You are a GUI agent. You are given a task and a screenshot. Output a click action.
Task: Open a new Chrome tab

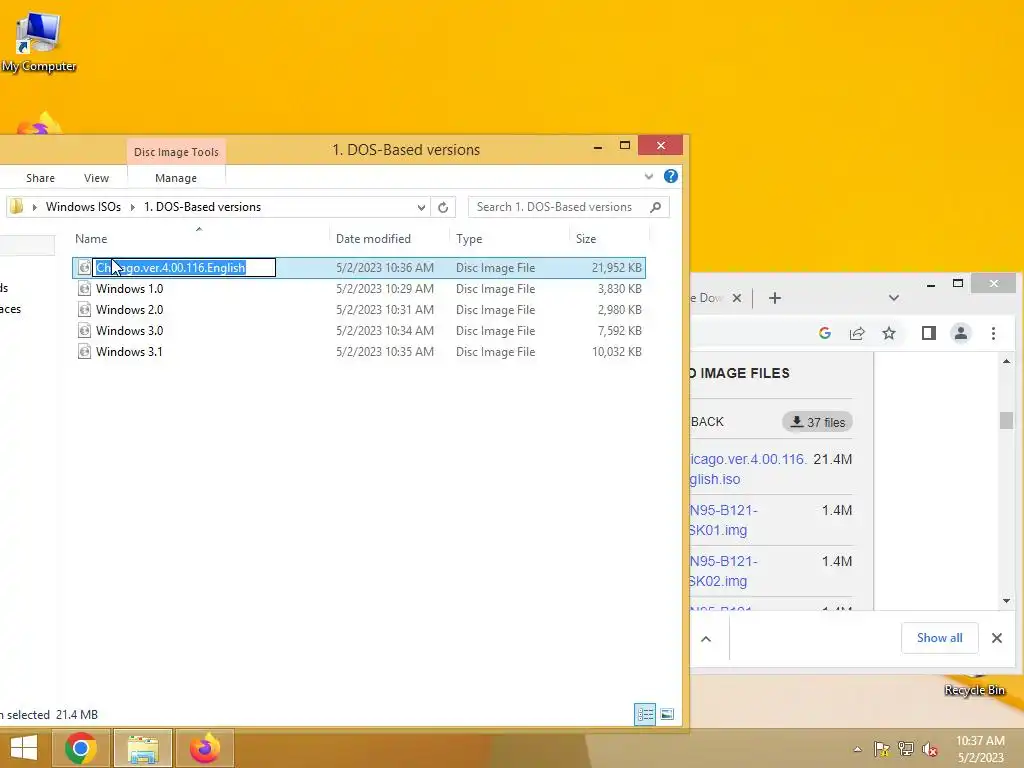[775, 298]
